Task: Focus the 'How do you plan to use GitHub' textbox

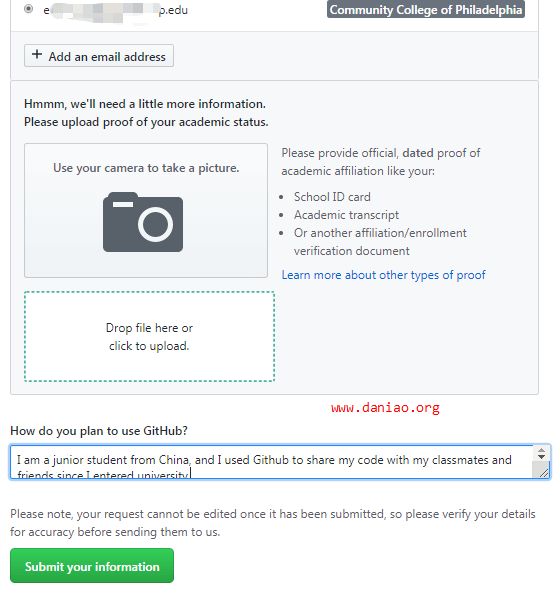Action: click(x=271, y=462)
